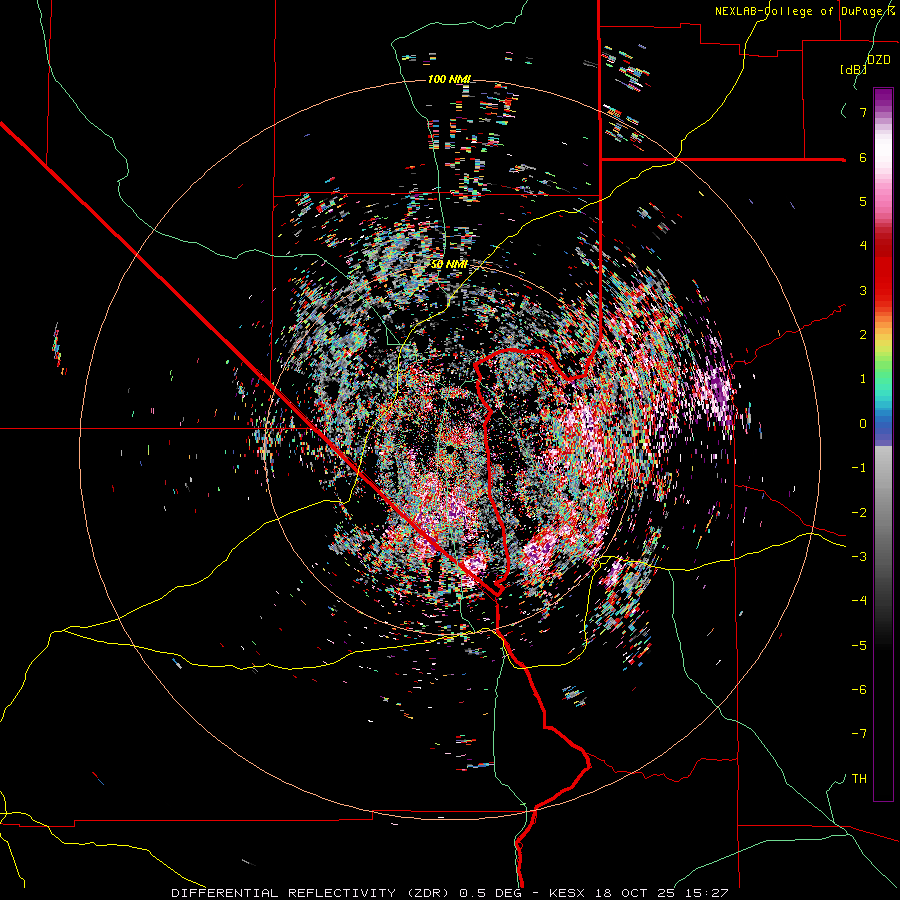Click the -2 value on the dB scale

click(x=859, y=513)
